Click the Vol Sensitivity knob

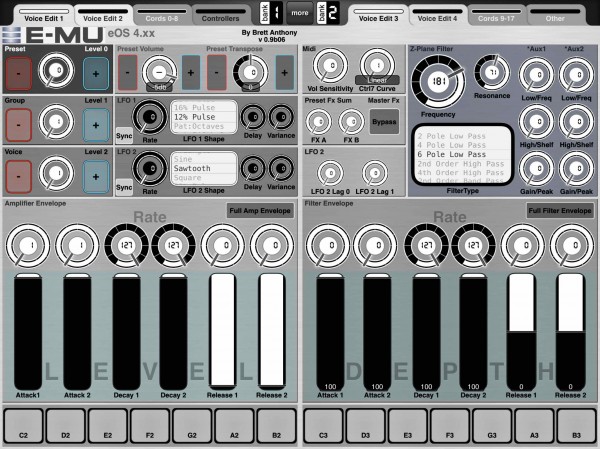330,66
